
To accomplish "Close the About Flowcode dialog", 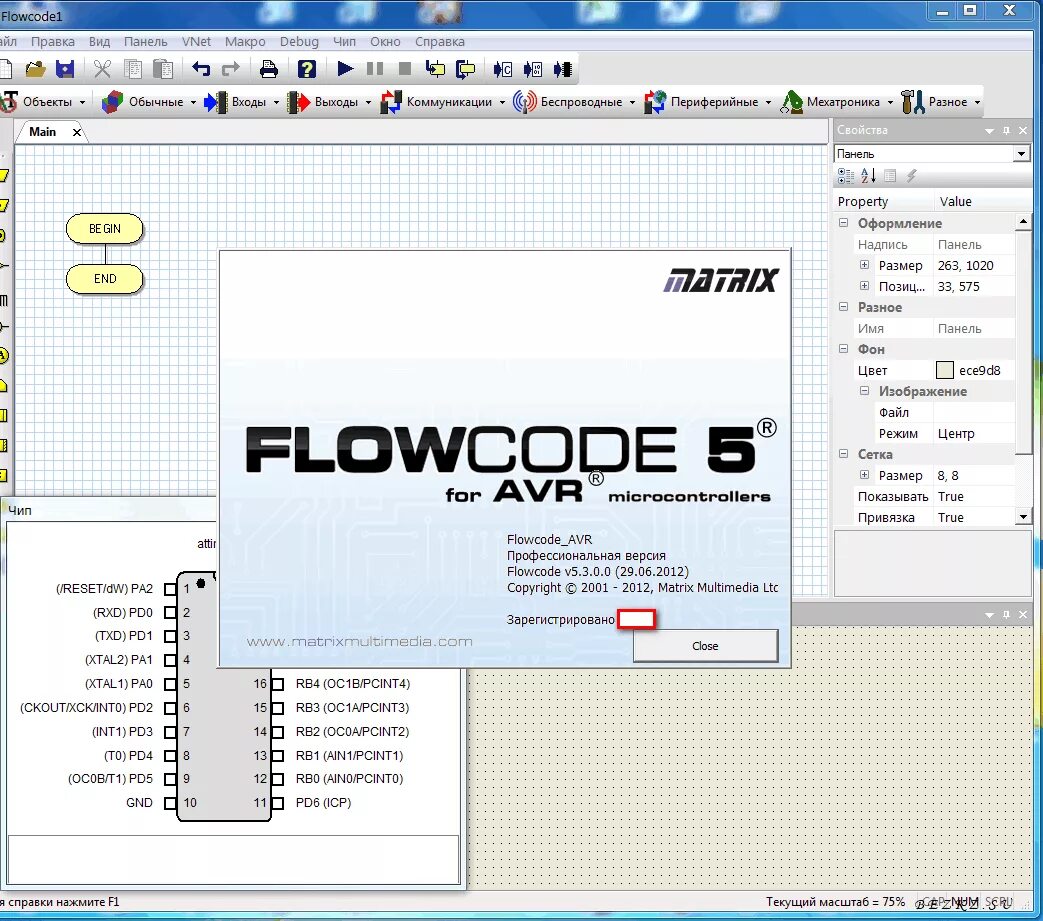I will pos(705,646).
